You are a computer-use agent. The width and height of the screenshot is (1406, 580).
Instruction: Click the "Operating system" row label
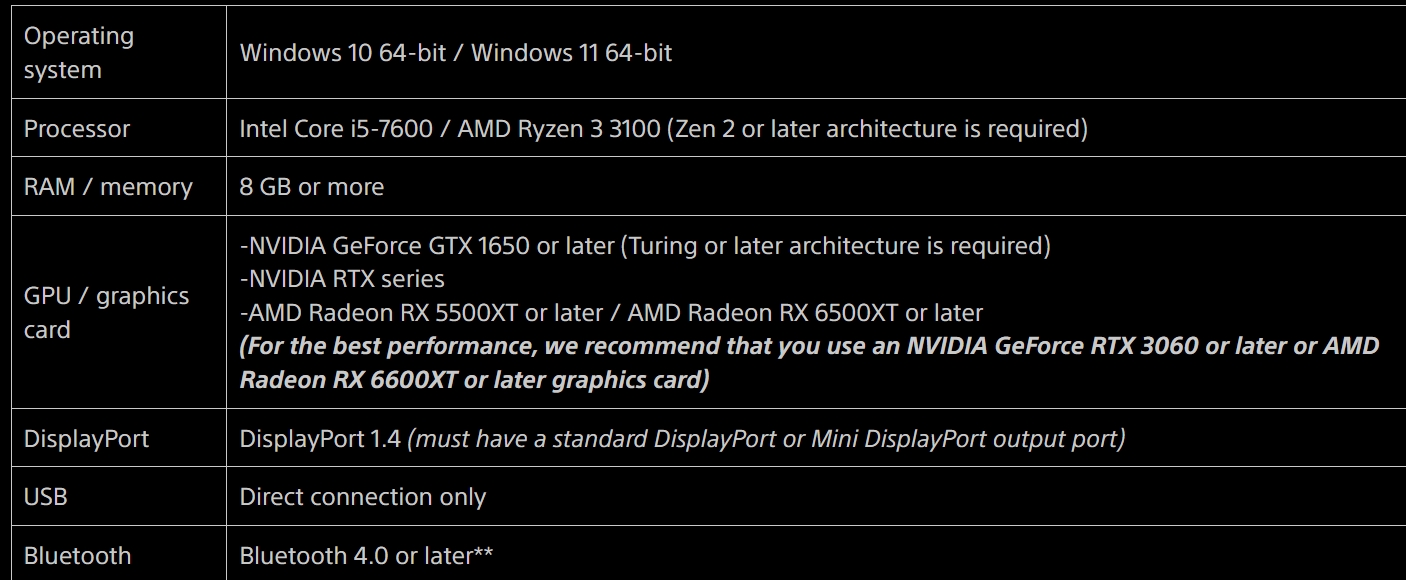78,53
